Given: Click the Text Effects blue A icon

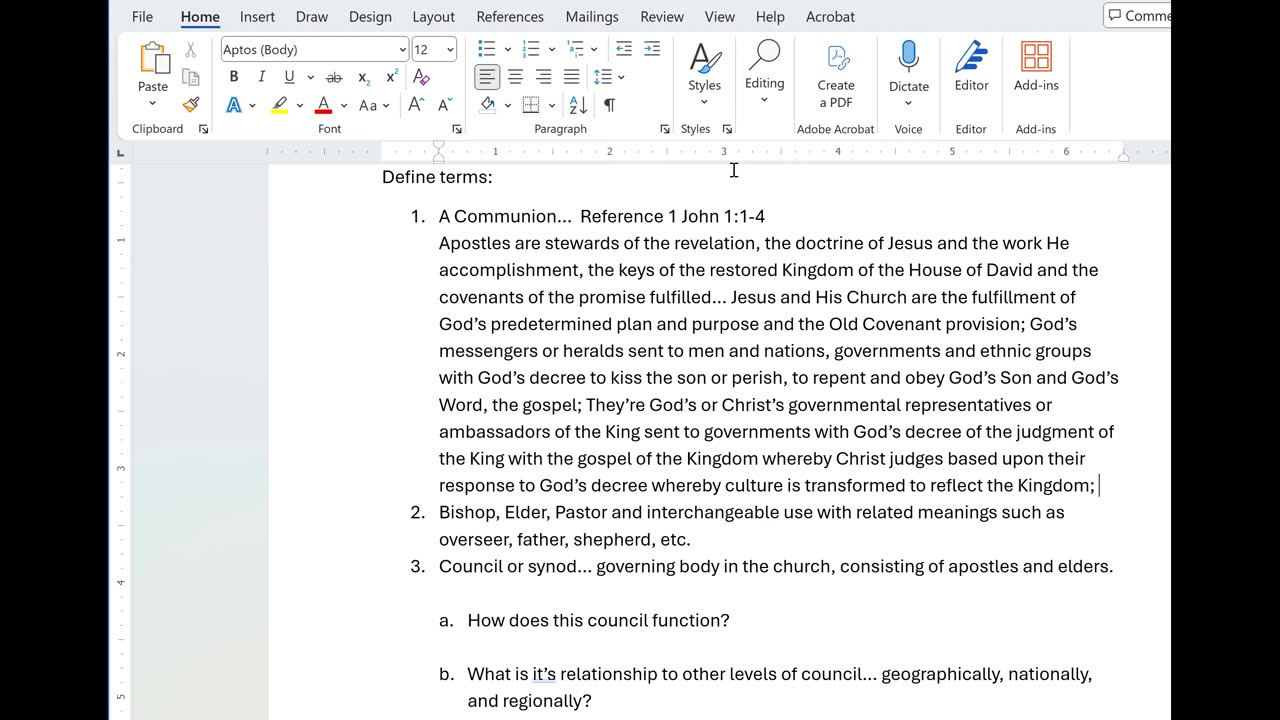Looking at the screenshot, I should (x=233, y=105).
